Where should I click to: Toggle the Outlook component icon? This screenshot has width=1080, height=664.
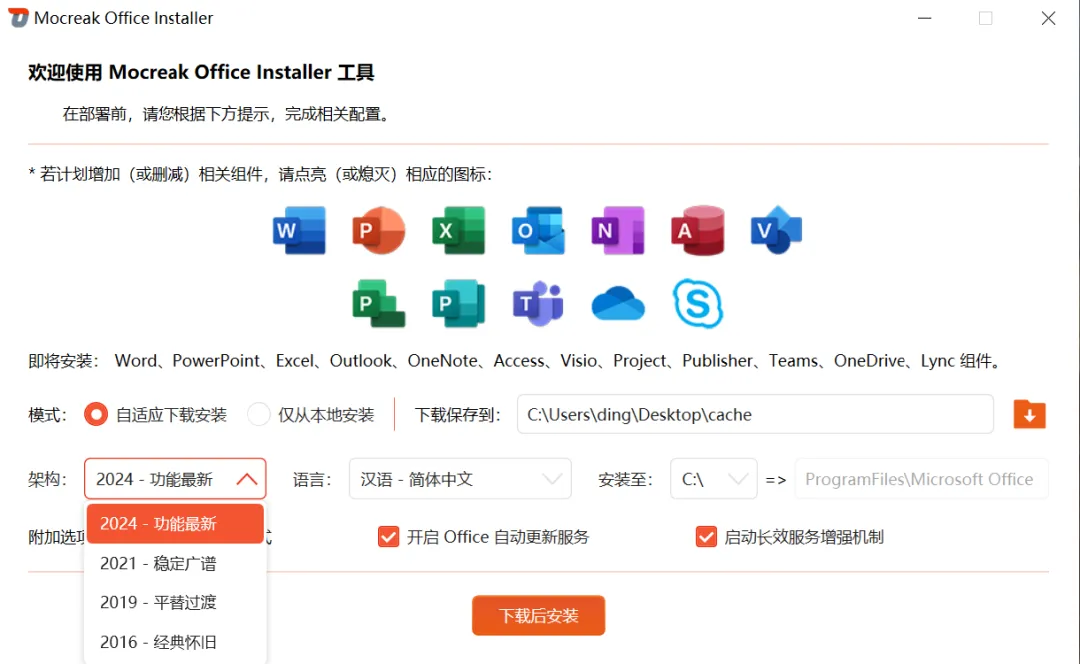point(538,230)
